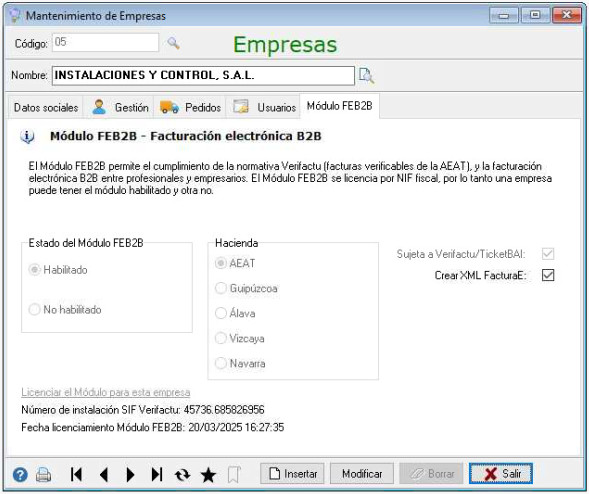Image resolution: width=589 pixels, height=494 pixels.
Task: Click the Nombre input field
Action: (x=203, y=76)
